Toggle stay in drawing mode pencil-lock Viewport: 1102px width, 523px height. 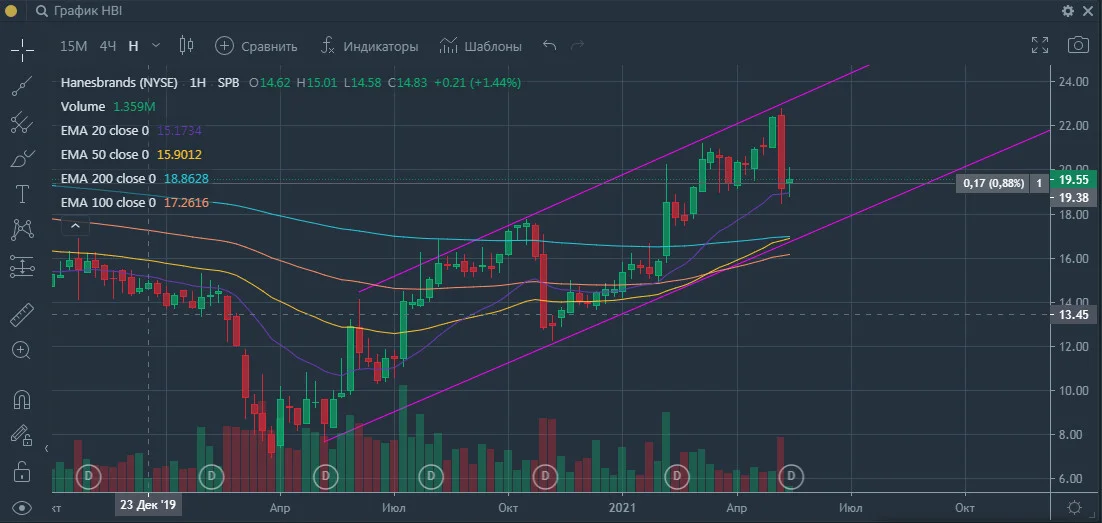22,435
